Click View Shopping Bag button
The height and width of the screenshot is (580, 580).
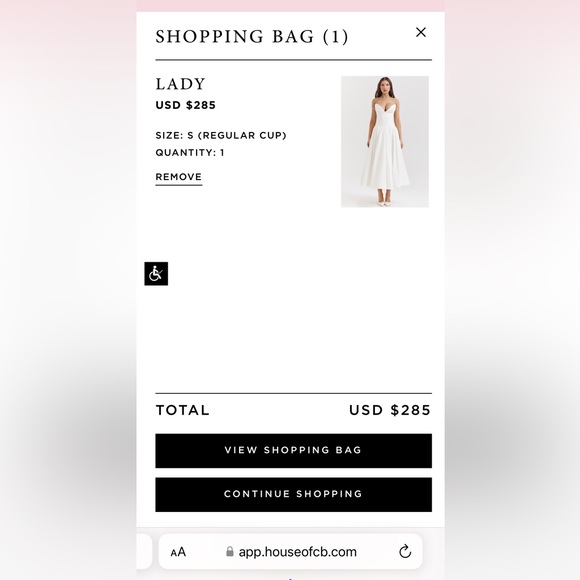[293, 451]
